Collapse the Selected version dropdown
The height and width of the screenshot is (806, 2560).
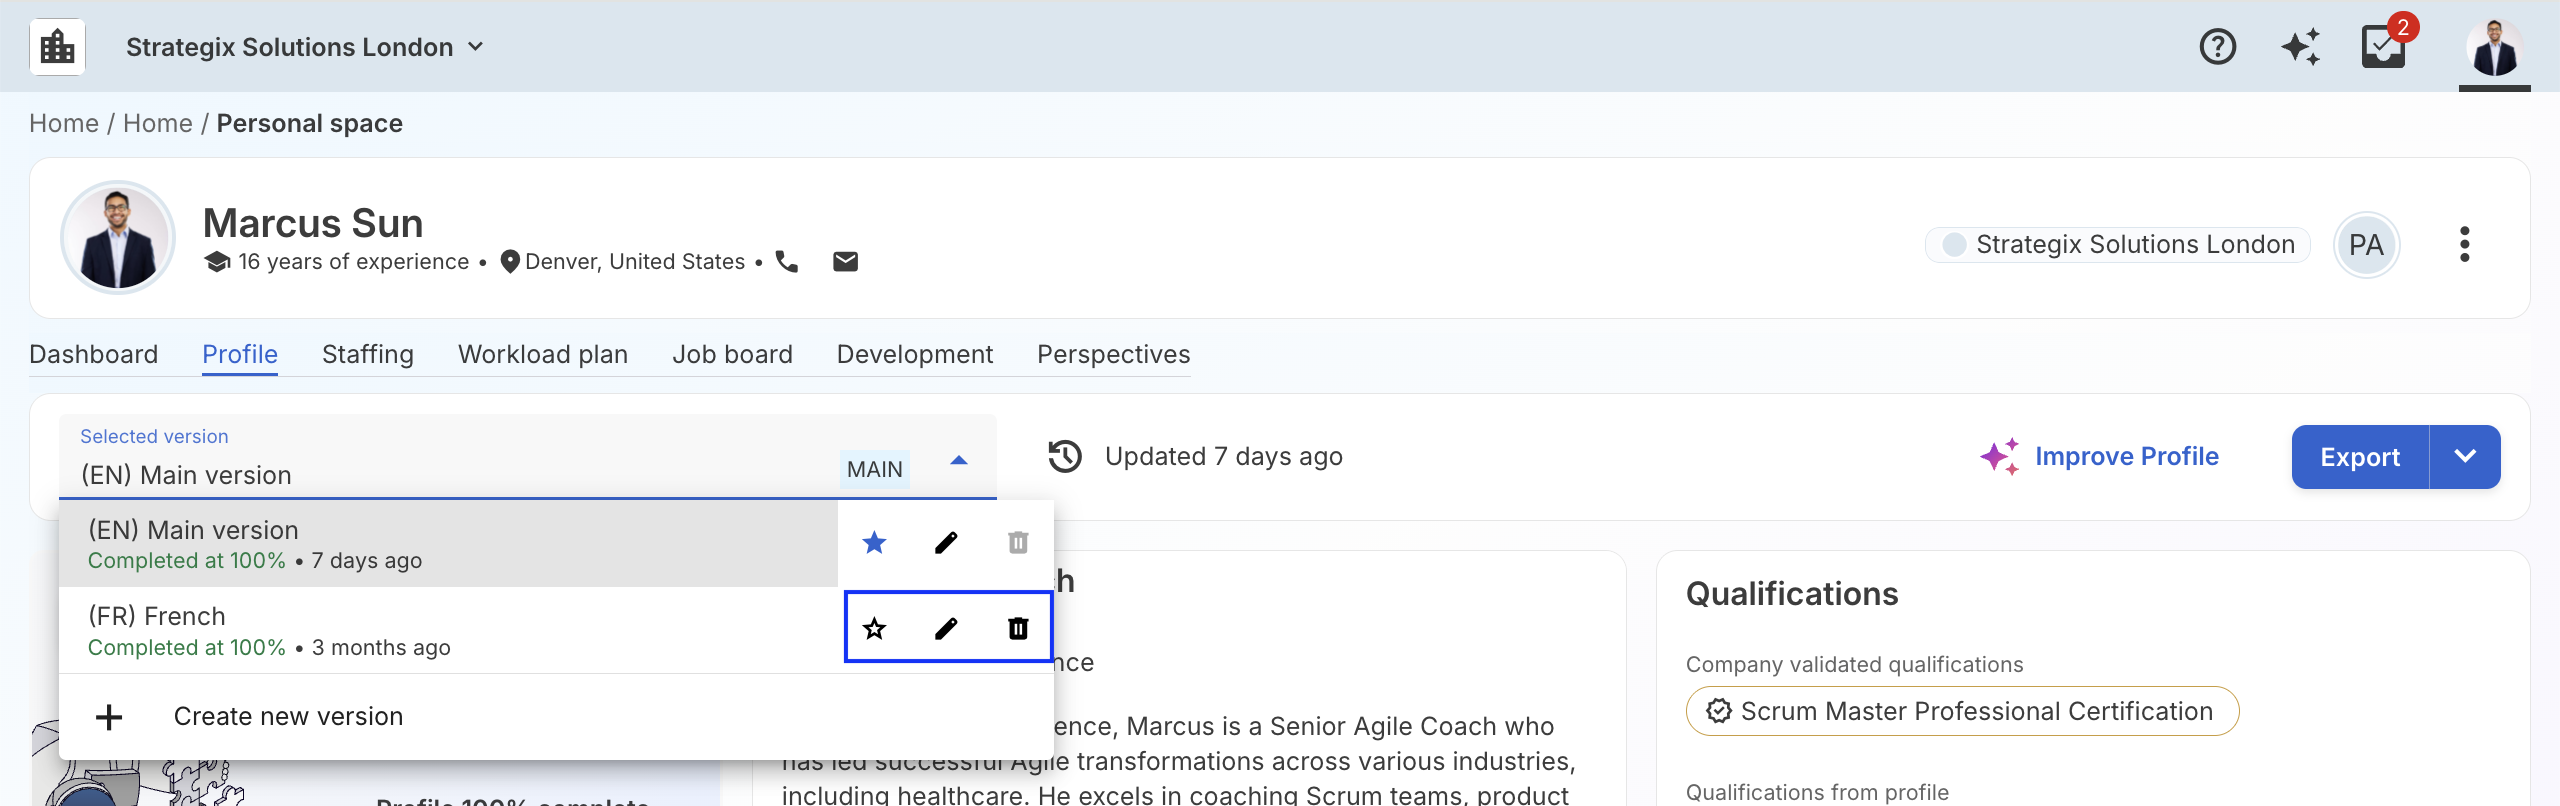pos(958,460)
